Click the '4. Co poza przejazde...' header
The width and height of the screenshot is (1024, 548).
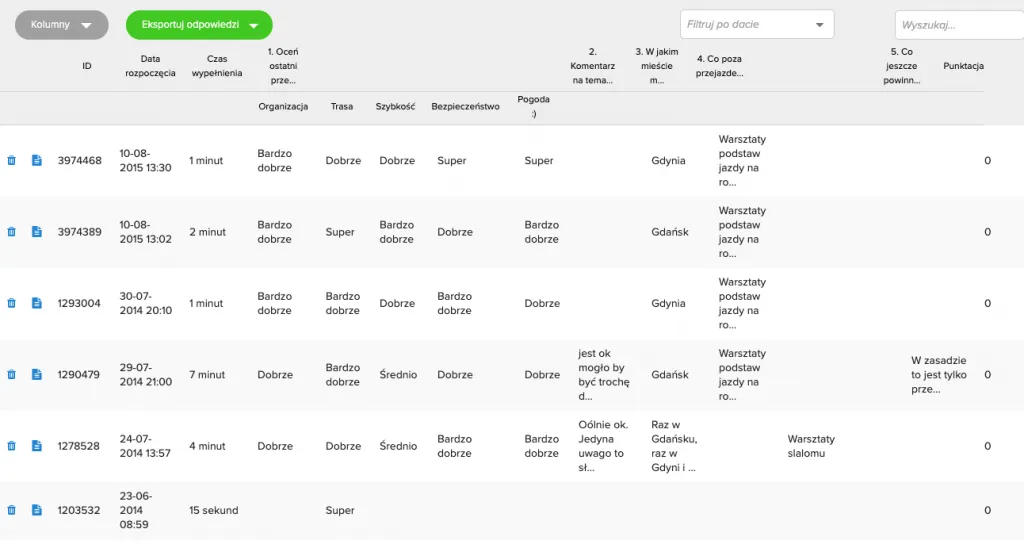click(719, 66)
